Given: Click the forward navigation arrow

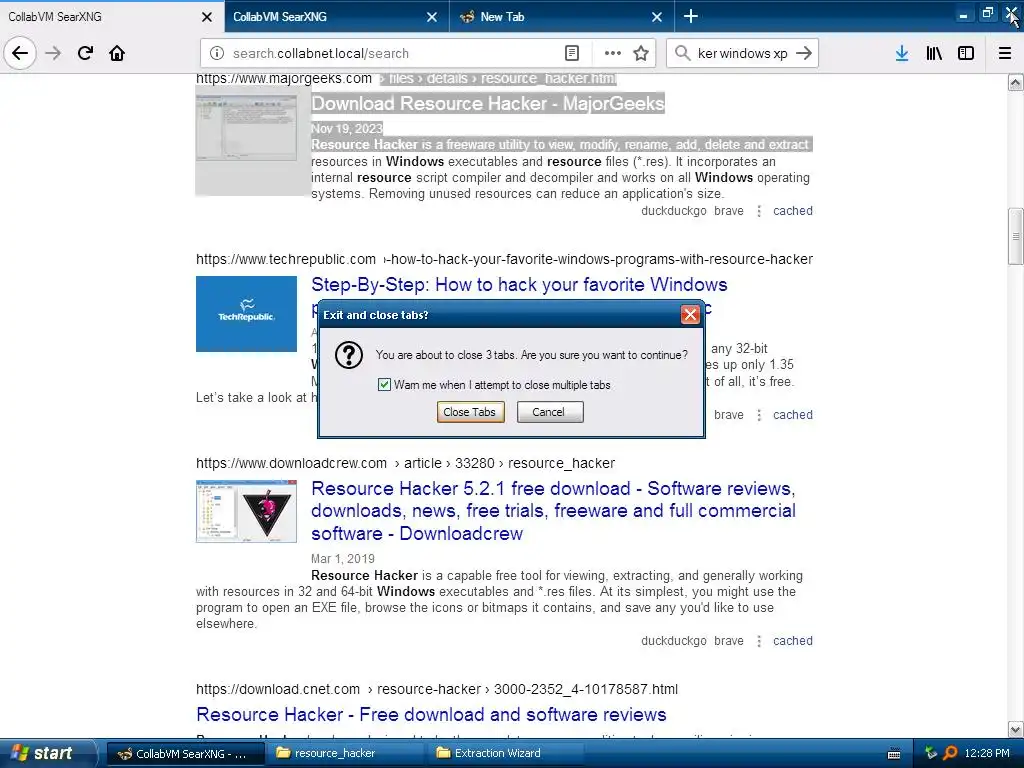Looking at the screenshot, I should (53, 53).
